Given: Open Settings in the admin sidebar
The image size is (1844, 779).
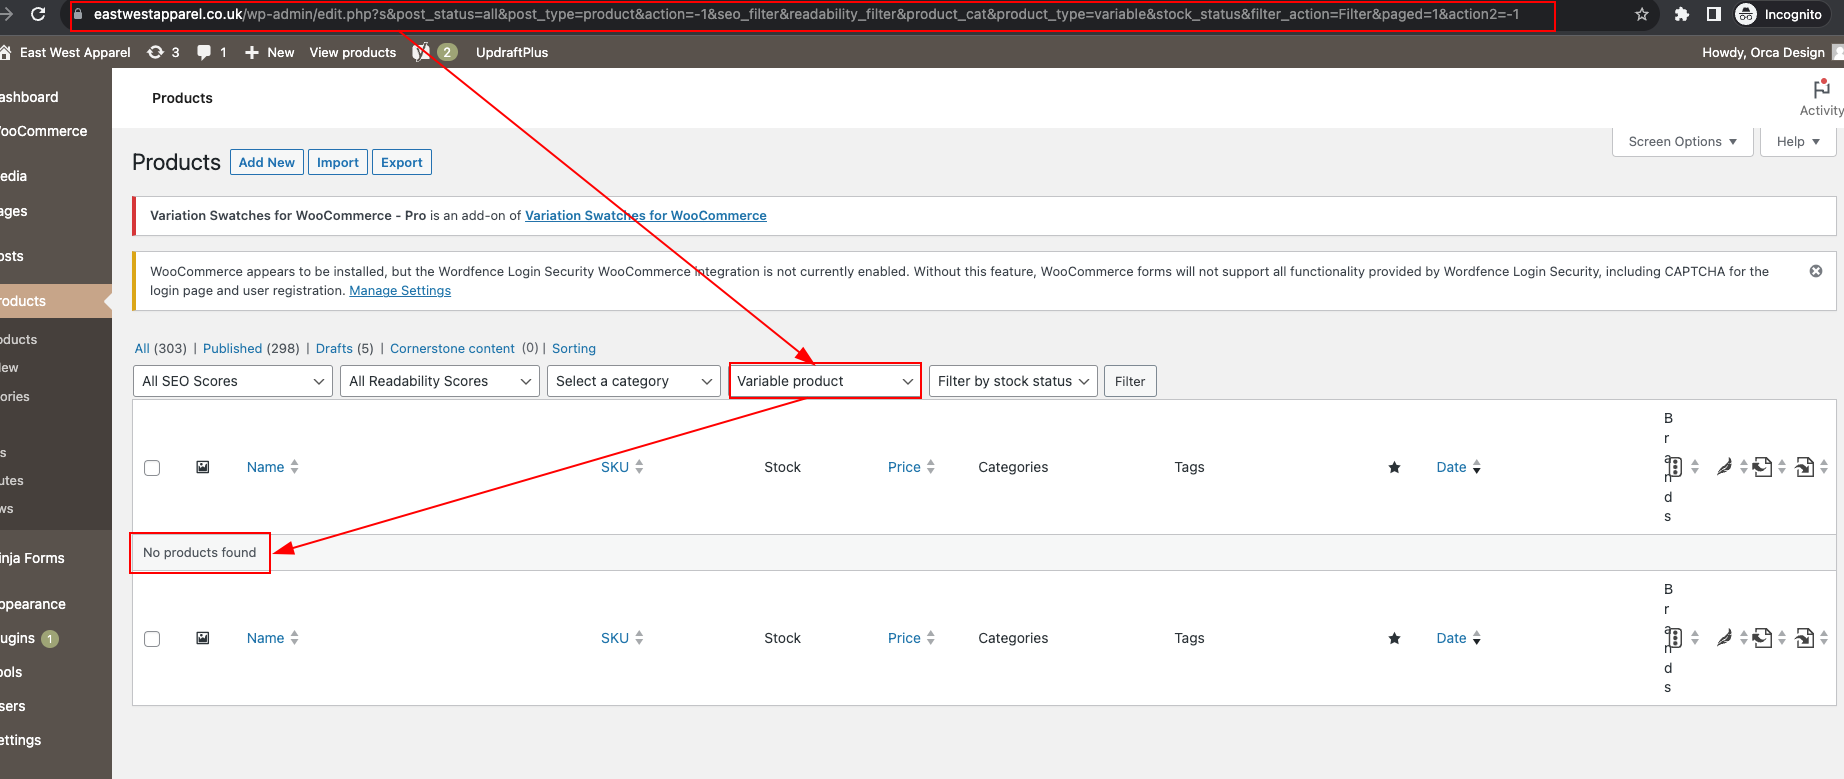Looking at the screenshot, I should [21, 740].
